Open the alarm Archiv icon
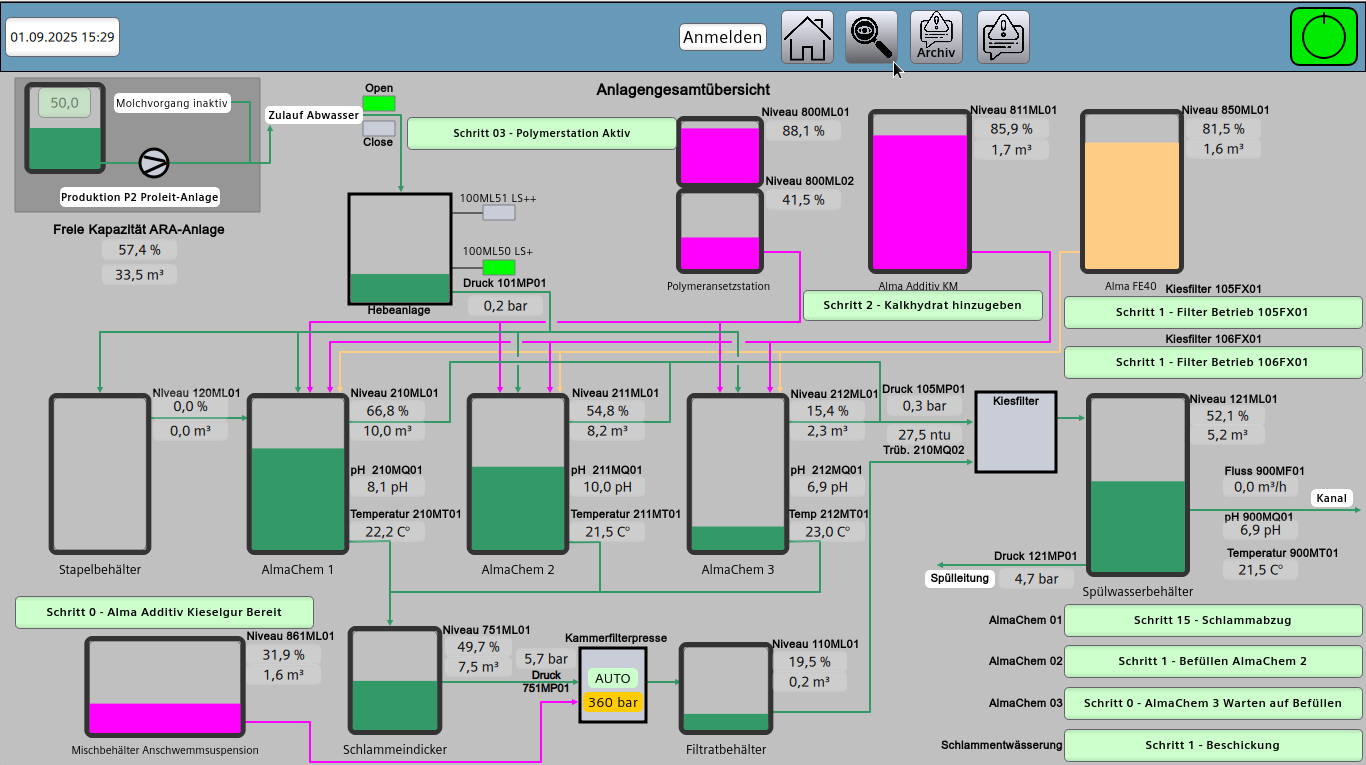The image size is (1366, 765). pyautogui.click(x=937, y=37)
